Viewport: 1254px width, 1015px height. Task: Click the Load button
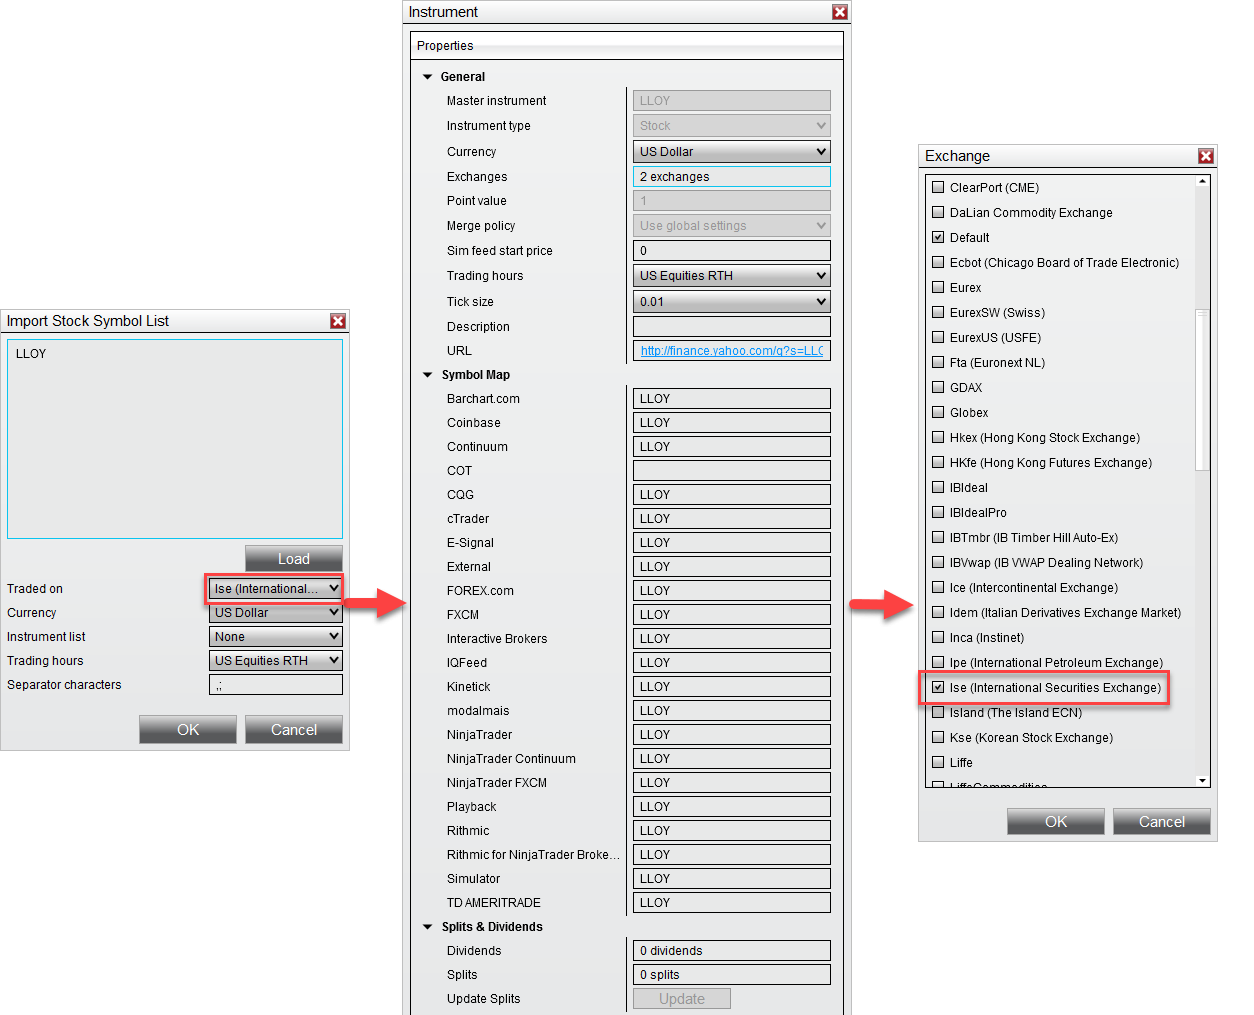click(x=294, y=559)
